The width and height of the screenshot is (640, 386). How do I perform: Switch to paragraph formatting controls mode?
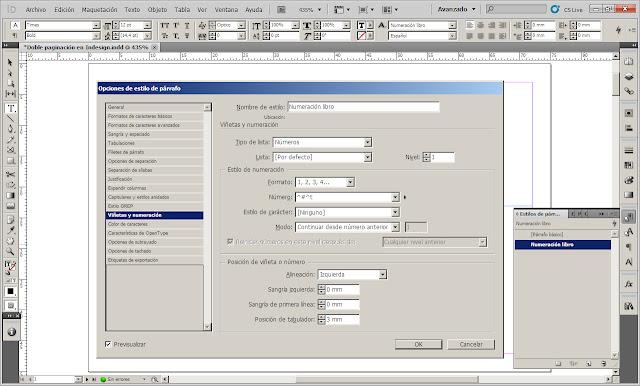(x=15, y=35)
